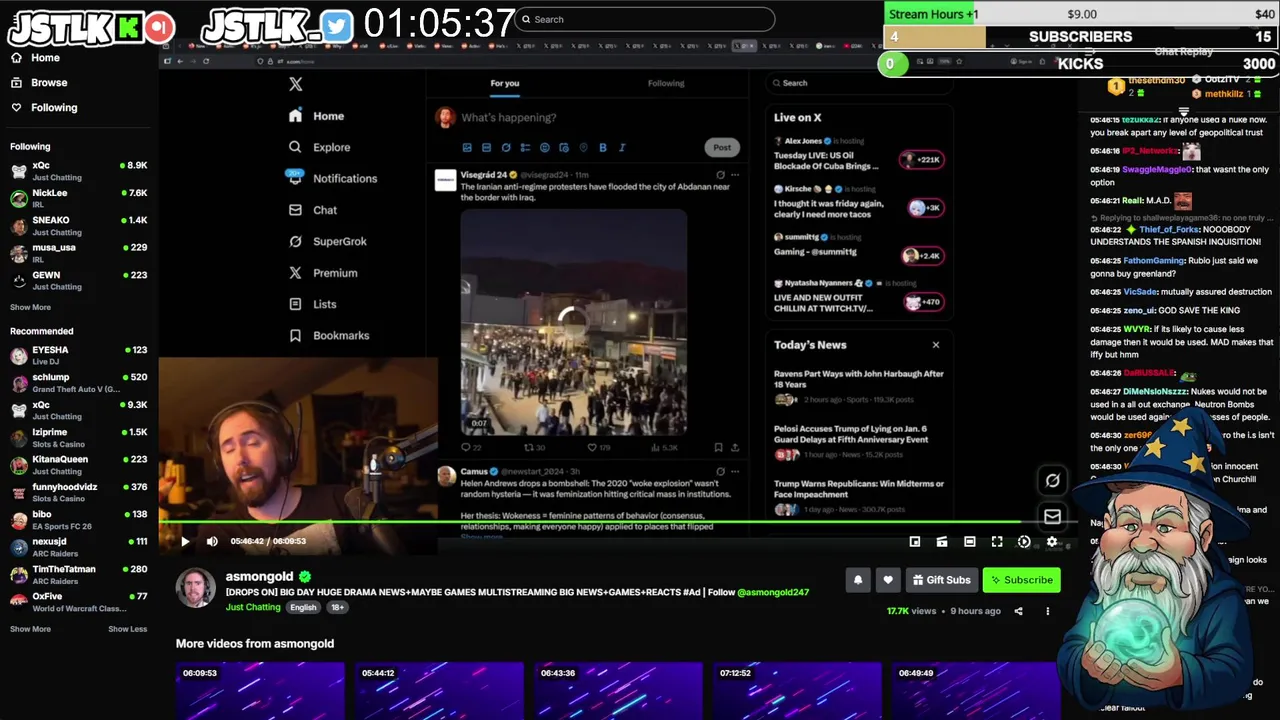Open the 05:44:12 video thumbnail
This screenshot has width=1280, height=720.
tap(439, 690)
